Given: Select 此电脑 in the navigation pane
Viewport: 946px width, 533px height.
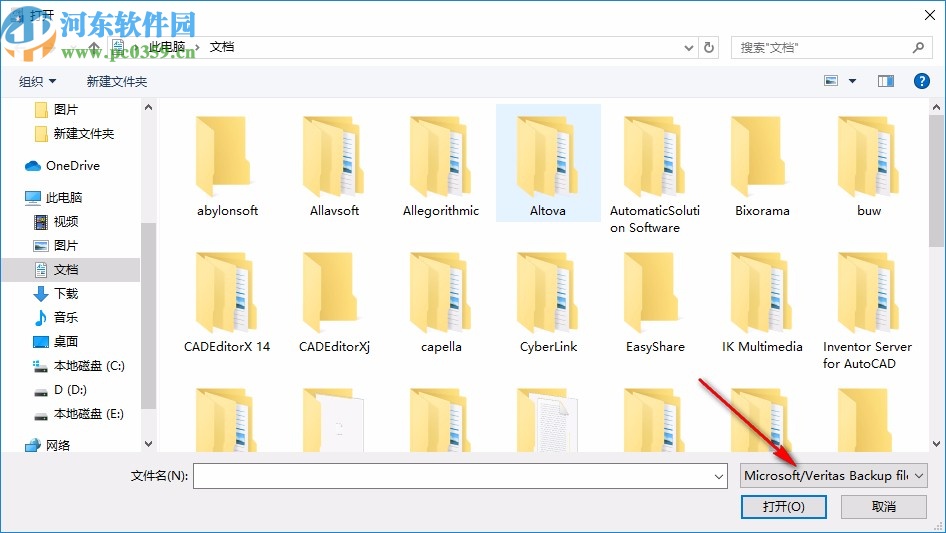Looking at the screenshot, I should tap(63, 197).
